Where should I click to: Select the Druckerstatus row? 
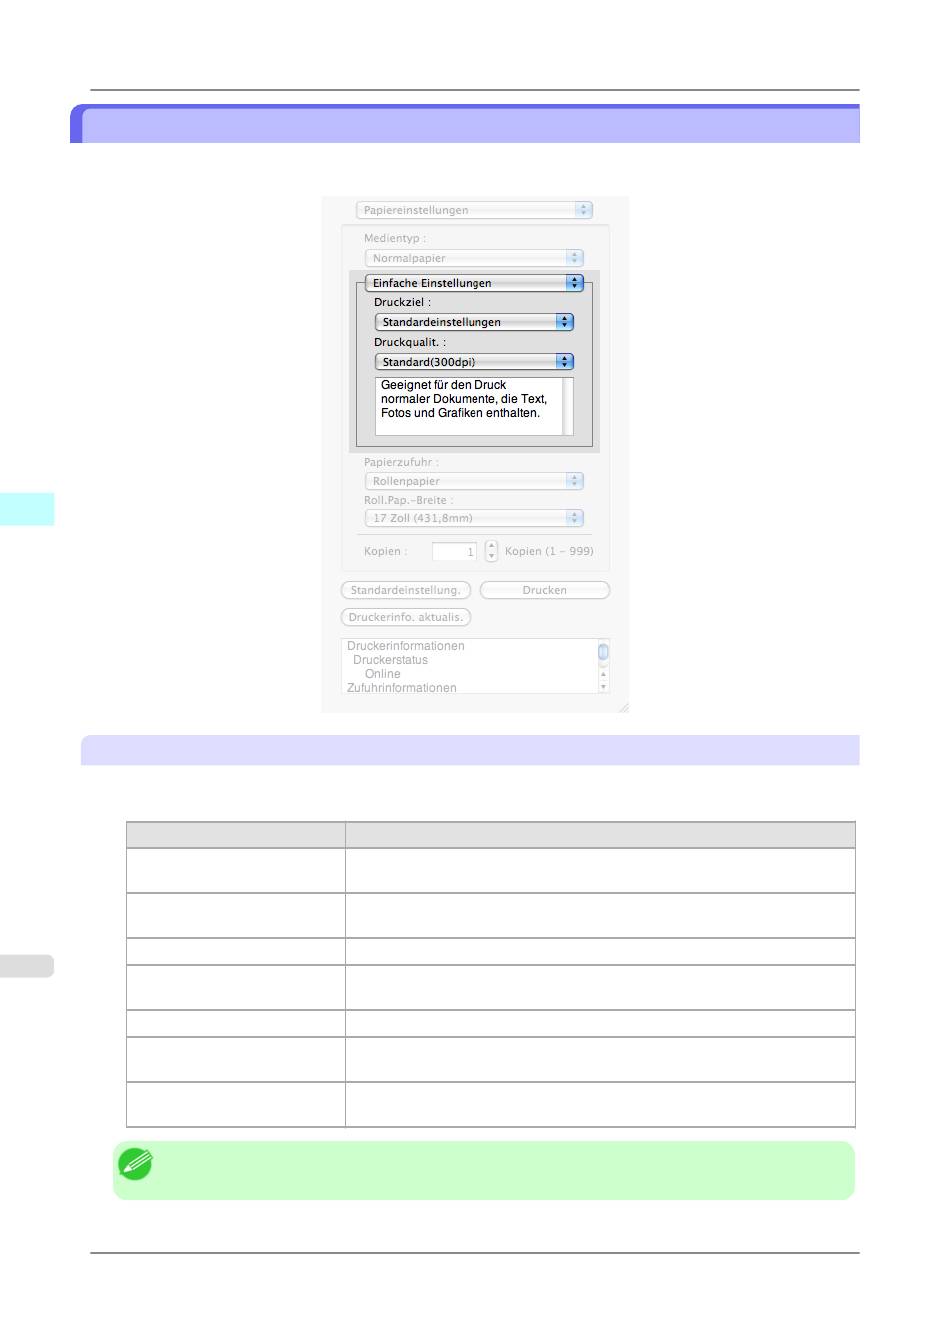390,660
